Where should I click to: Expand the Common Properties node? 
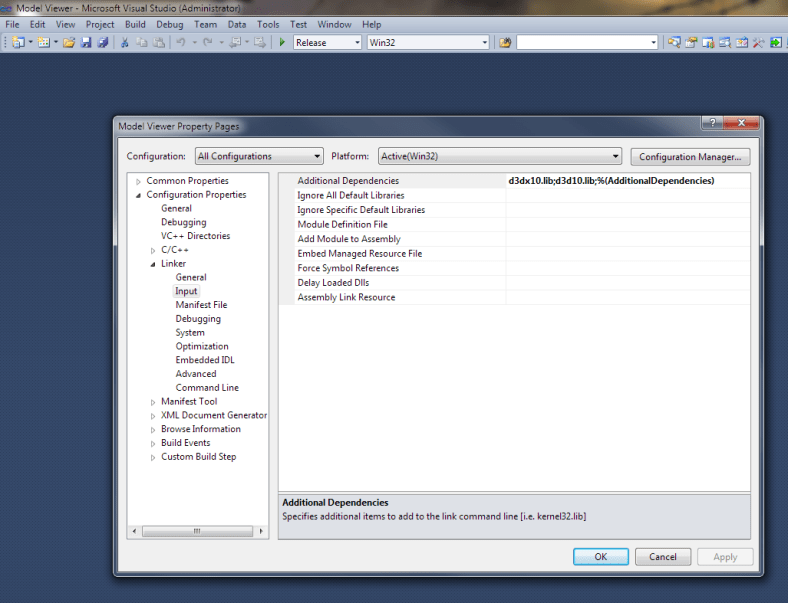pyautogui.click(x=138, y=181)
